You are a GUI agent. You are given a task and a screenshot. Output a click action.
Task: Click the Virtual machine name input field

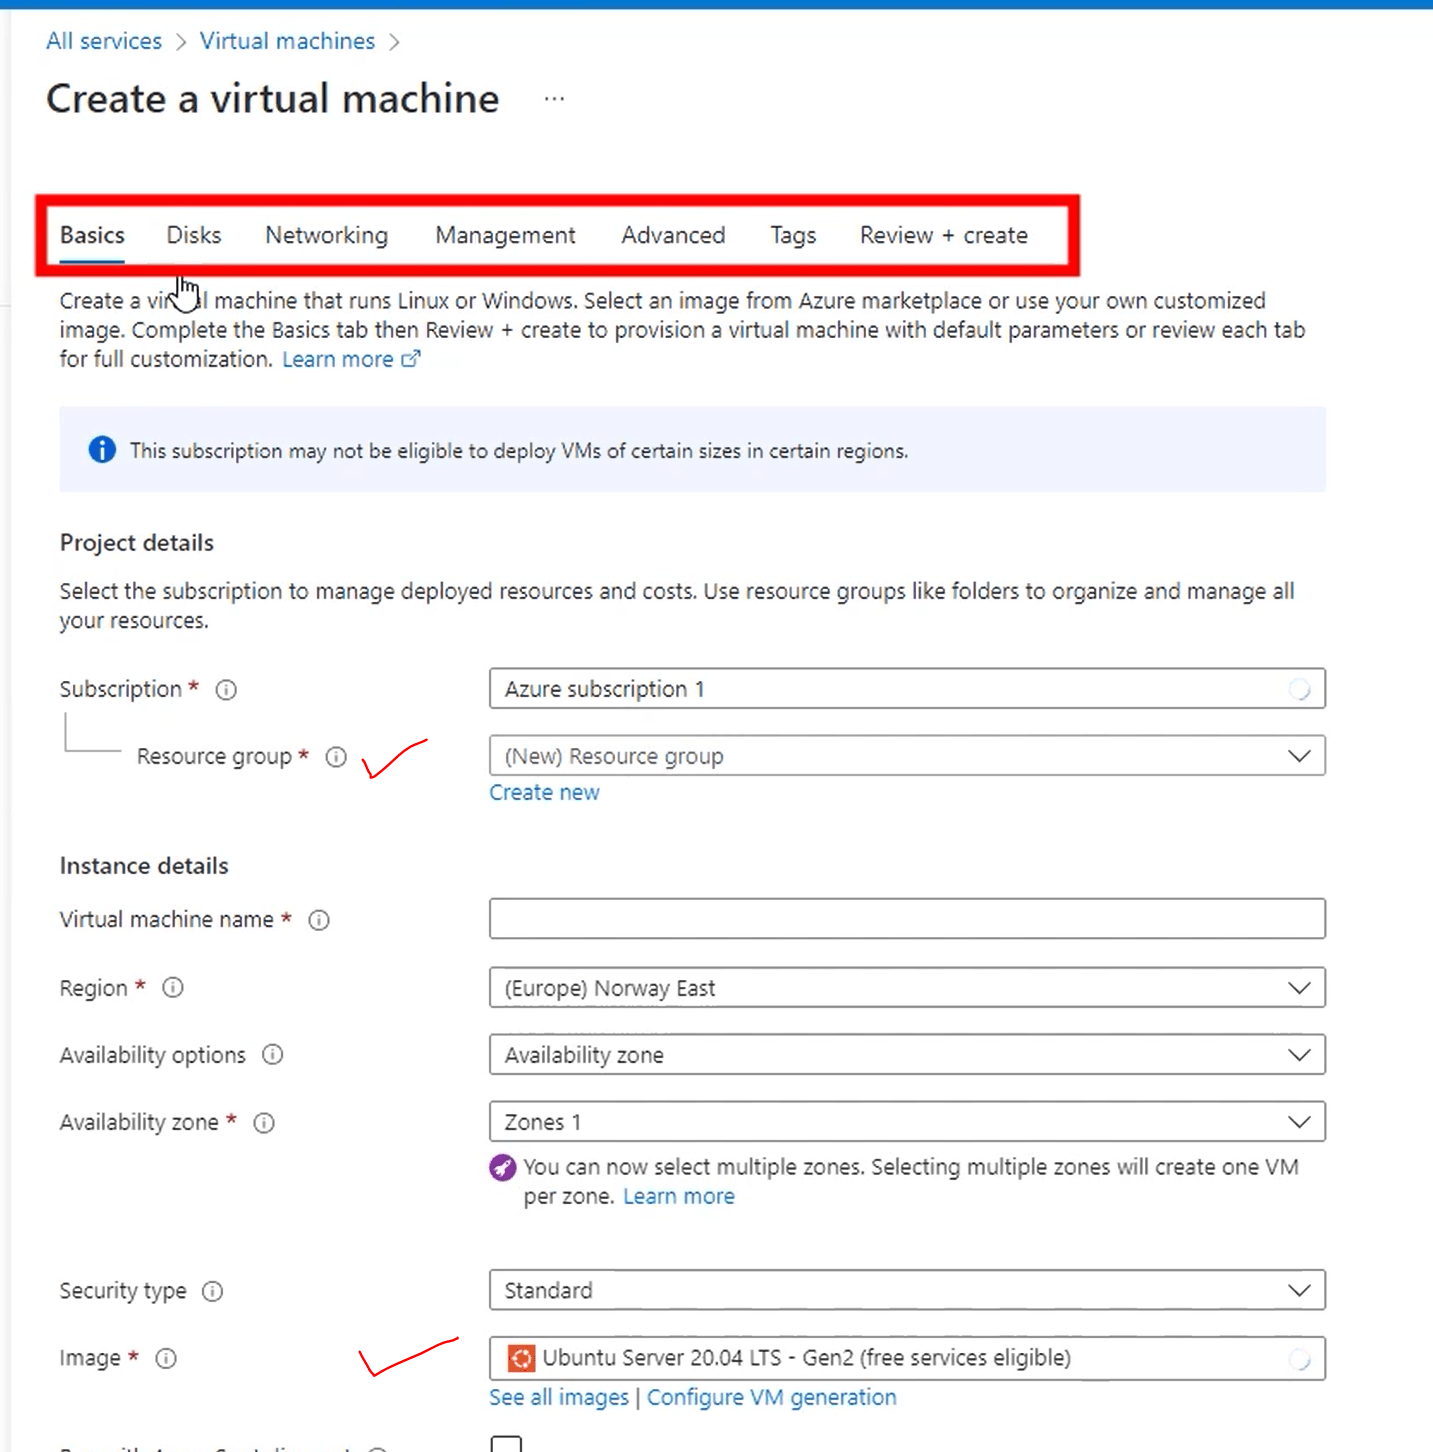click(x=906, y=919)
